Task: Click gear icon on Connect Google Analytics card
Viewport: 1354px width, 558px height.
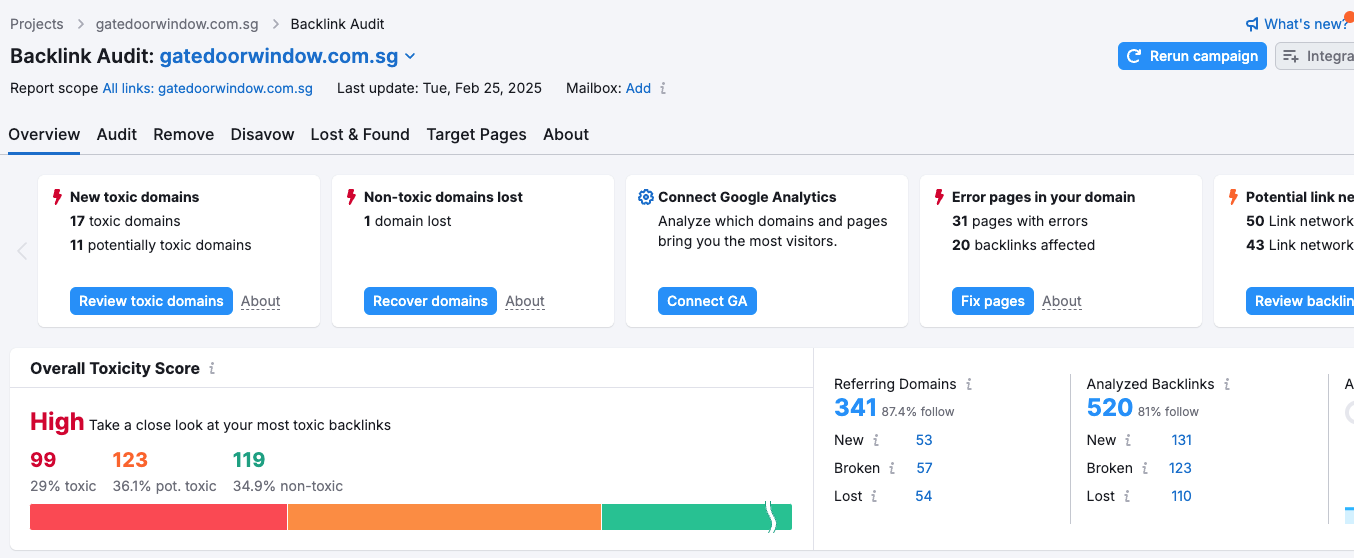Action: [x=645, y=197]
